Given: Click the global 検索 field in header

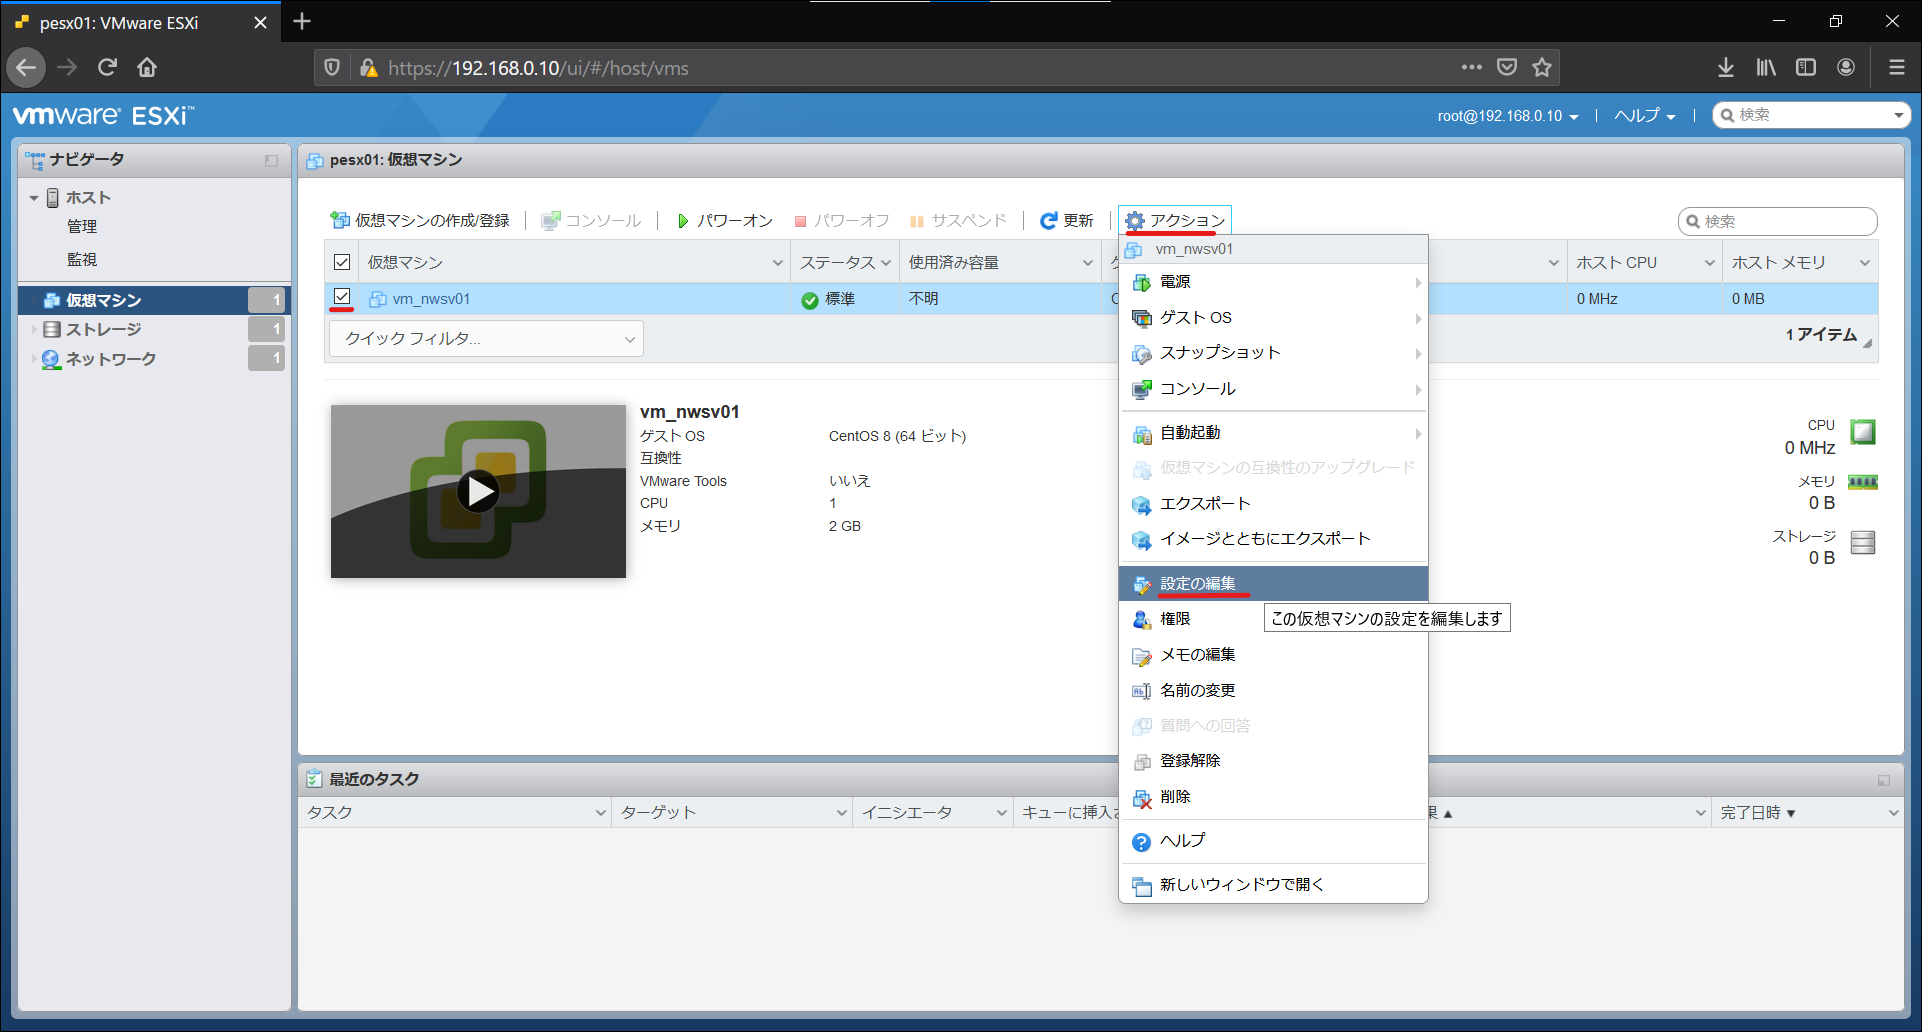Looking at the screenshot, I should point(1811,116).
